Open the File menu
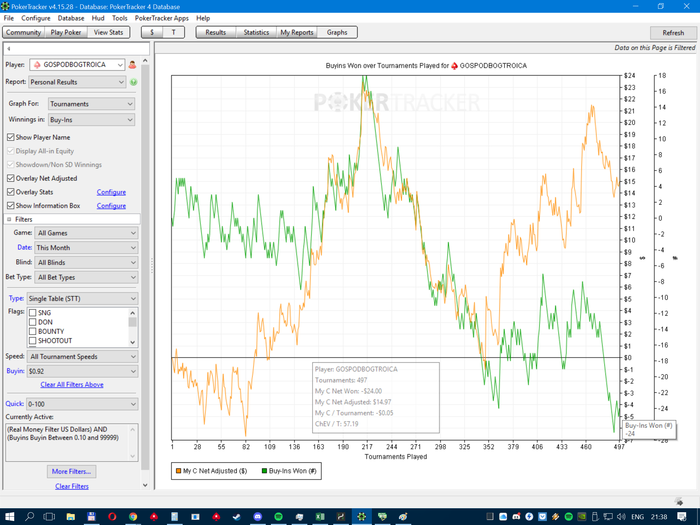The height and width of the screenshot is (525, 700). (x=9, y=18)
